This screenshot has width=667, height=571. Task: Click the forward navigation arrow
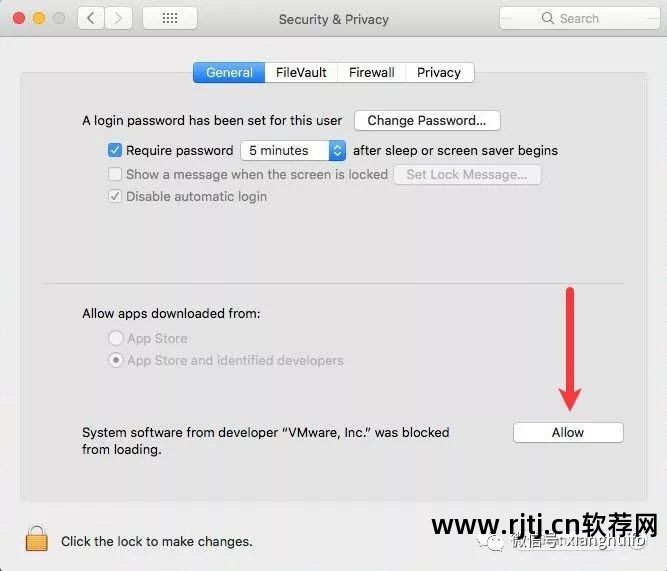tap(118, 18)
